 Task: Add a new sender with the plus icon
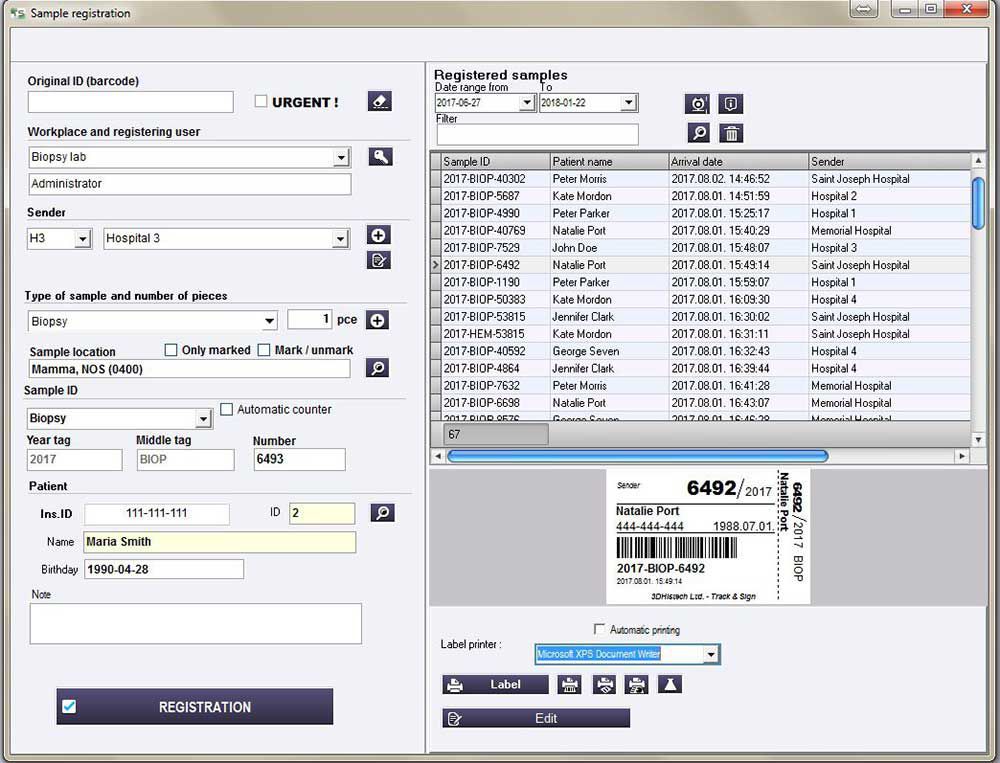[377, 235]
